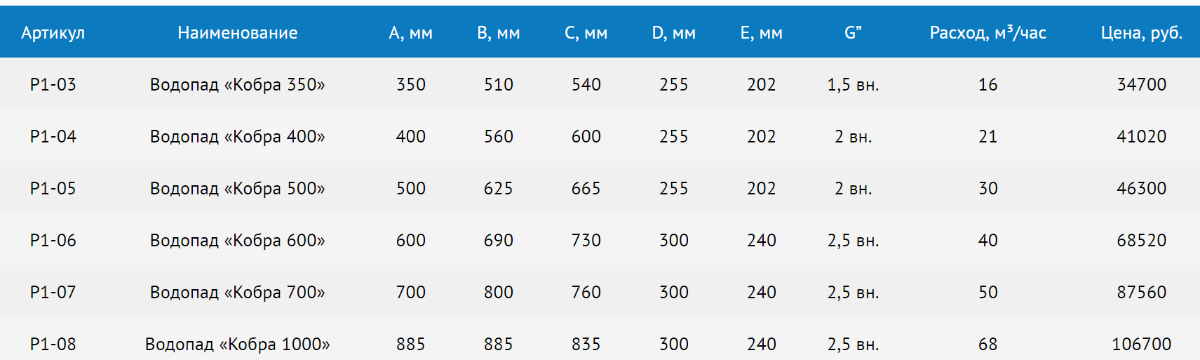Click article code P1-03
The image size is (1200, 360).
[53, 85]
